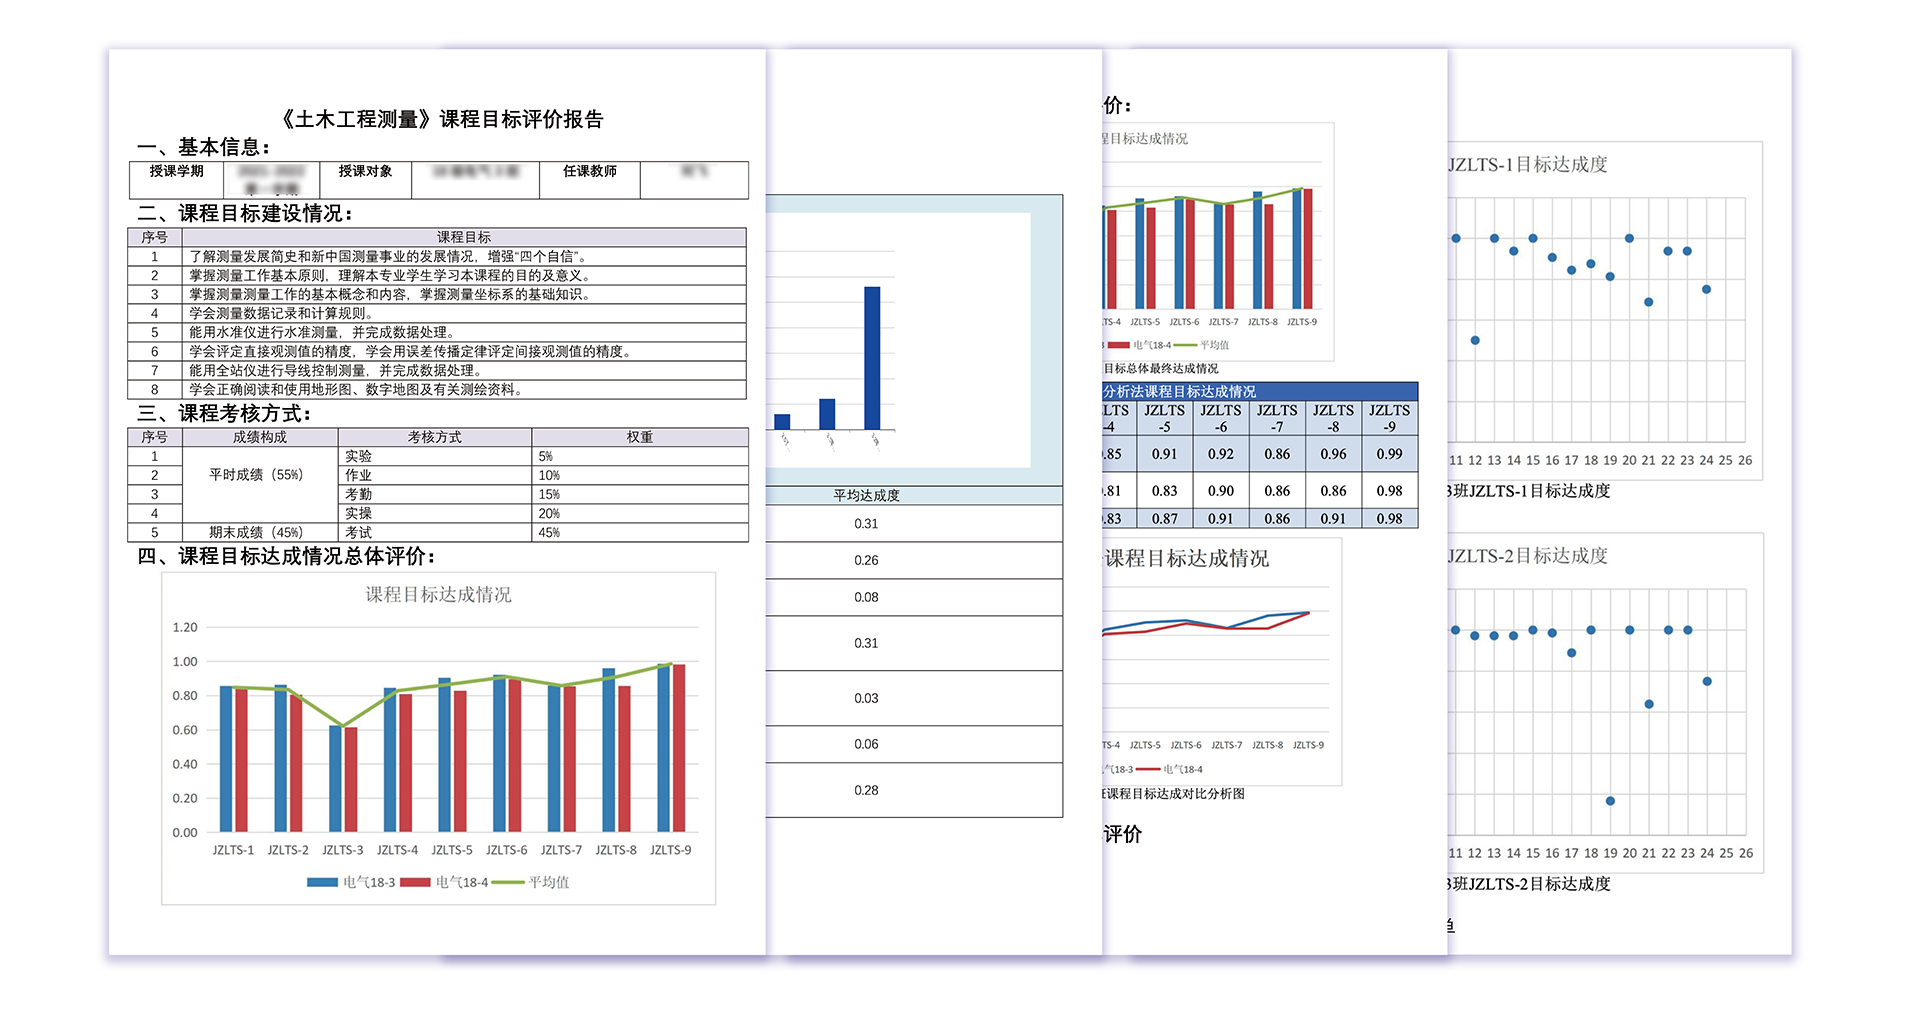The height and width of the screenshot is (1020, 1920).
Task: Click the front page chart title 课程目标达成情况
Action: pos(438,595)
